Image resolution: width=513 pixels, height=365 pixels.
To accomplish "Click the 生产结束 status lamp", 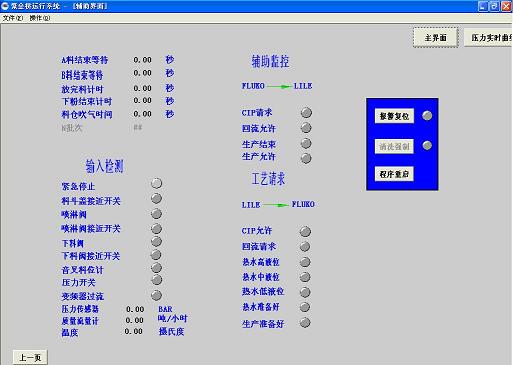I will tap(306, 143).
